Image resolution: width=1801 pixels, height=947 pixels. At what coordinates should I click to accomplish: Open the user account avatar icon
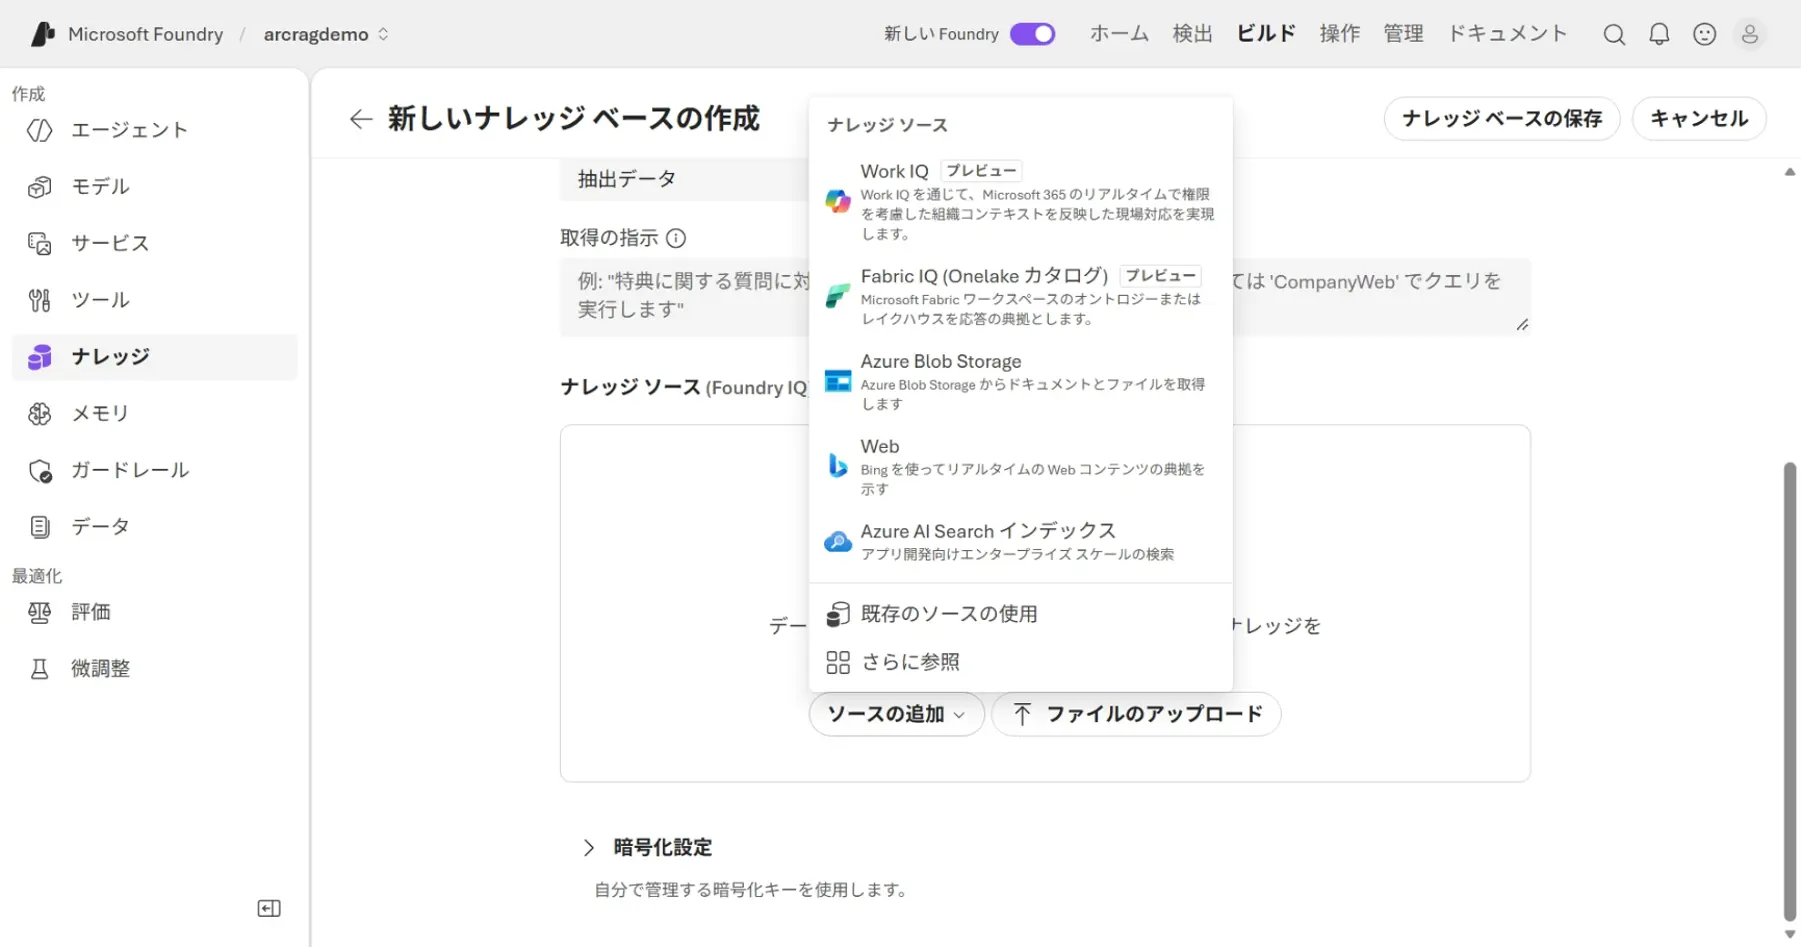[x=1750, y=35]
